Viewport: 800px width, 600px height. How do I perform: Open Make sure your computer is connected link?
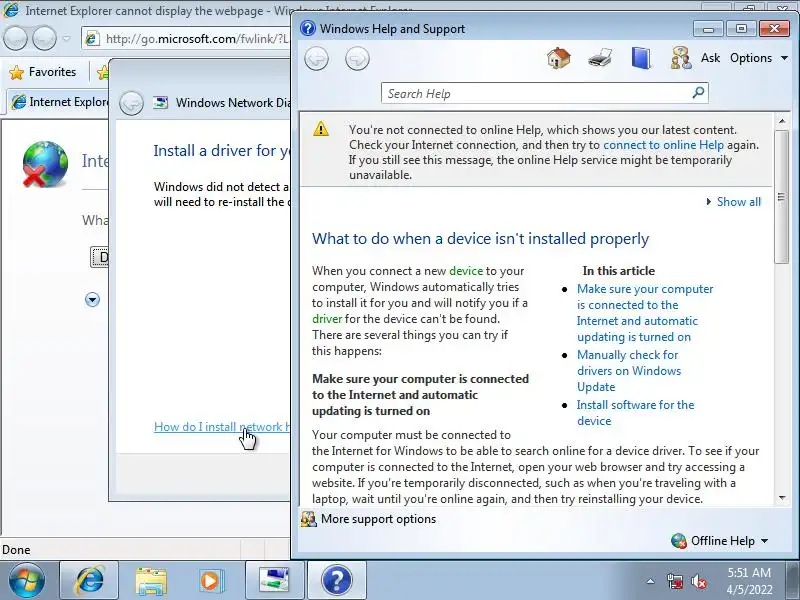point(645,313)
